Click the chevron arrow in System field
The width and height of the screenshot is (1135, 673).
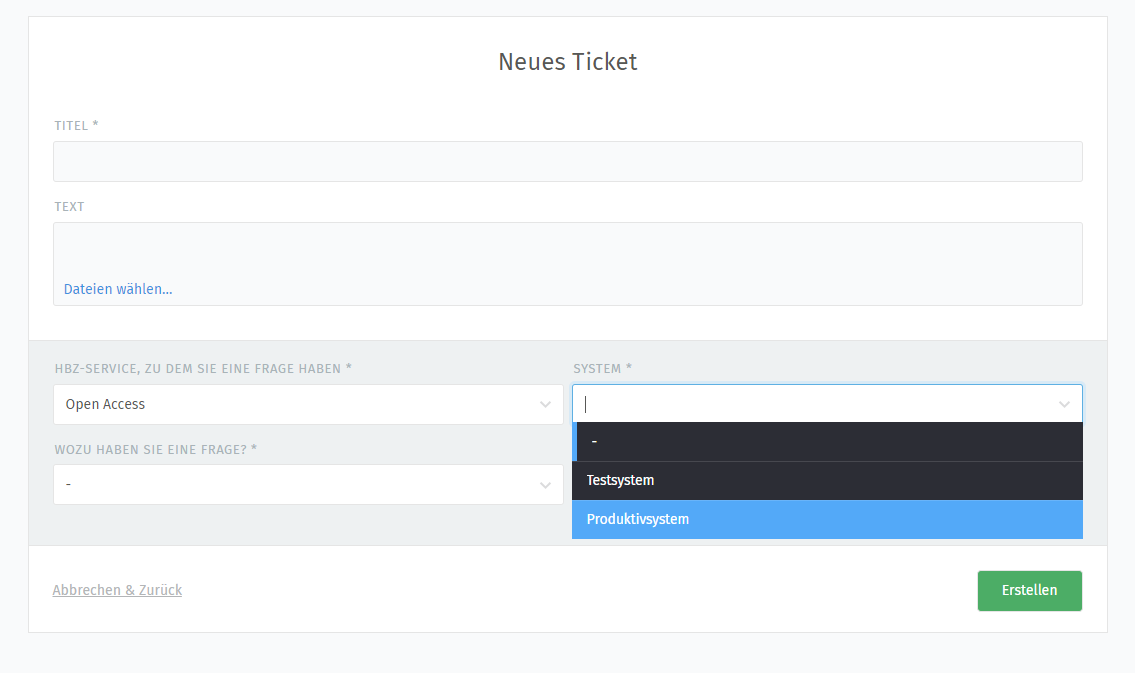tap(1064, 404)
